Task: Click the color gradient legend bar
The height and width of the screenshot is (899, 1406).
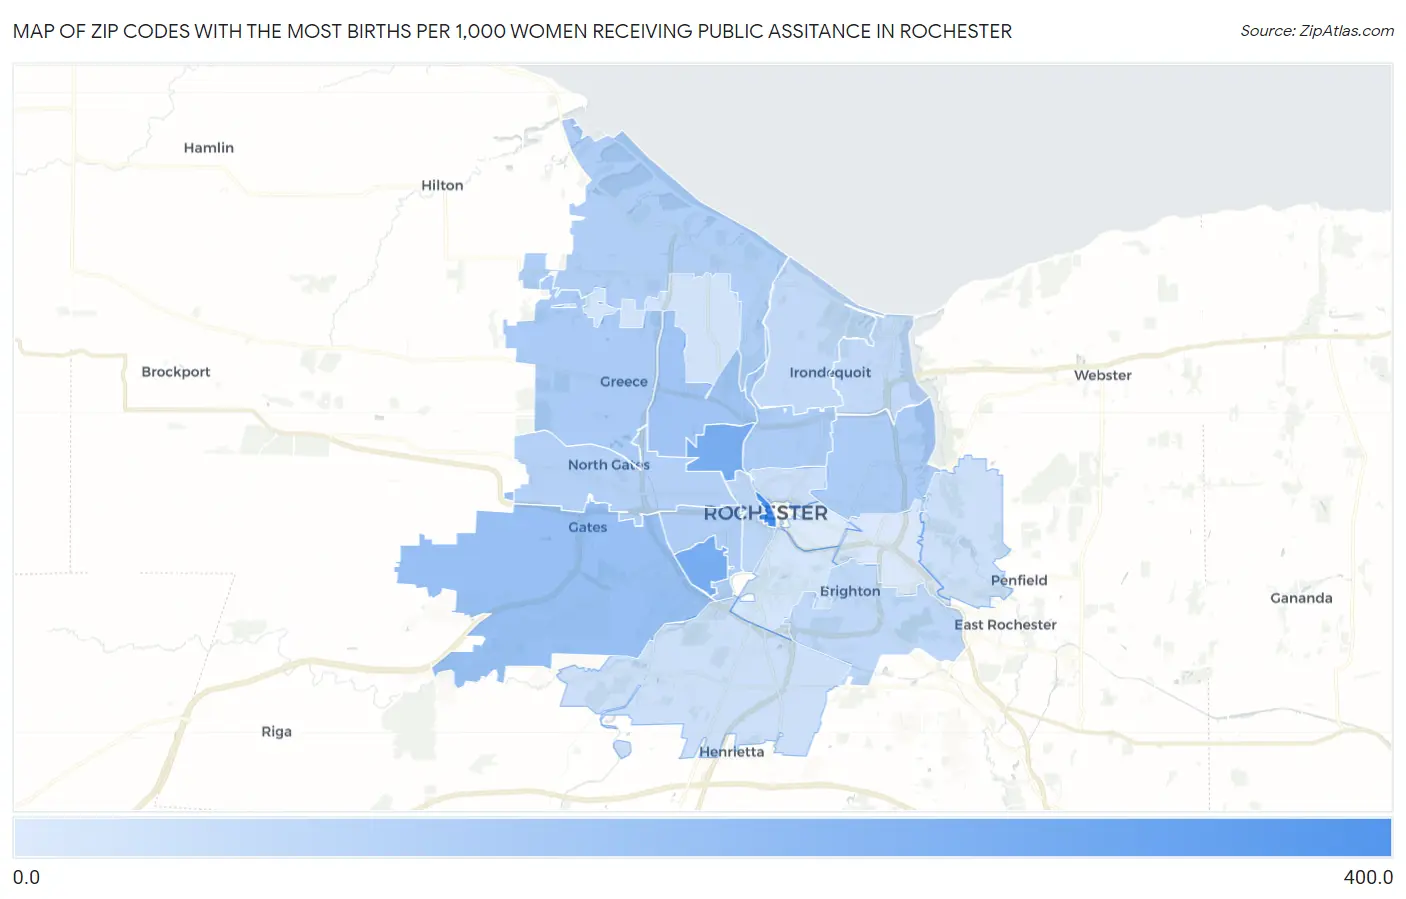Action: (702, 838)
